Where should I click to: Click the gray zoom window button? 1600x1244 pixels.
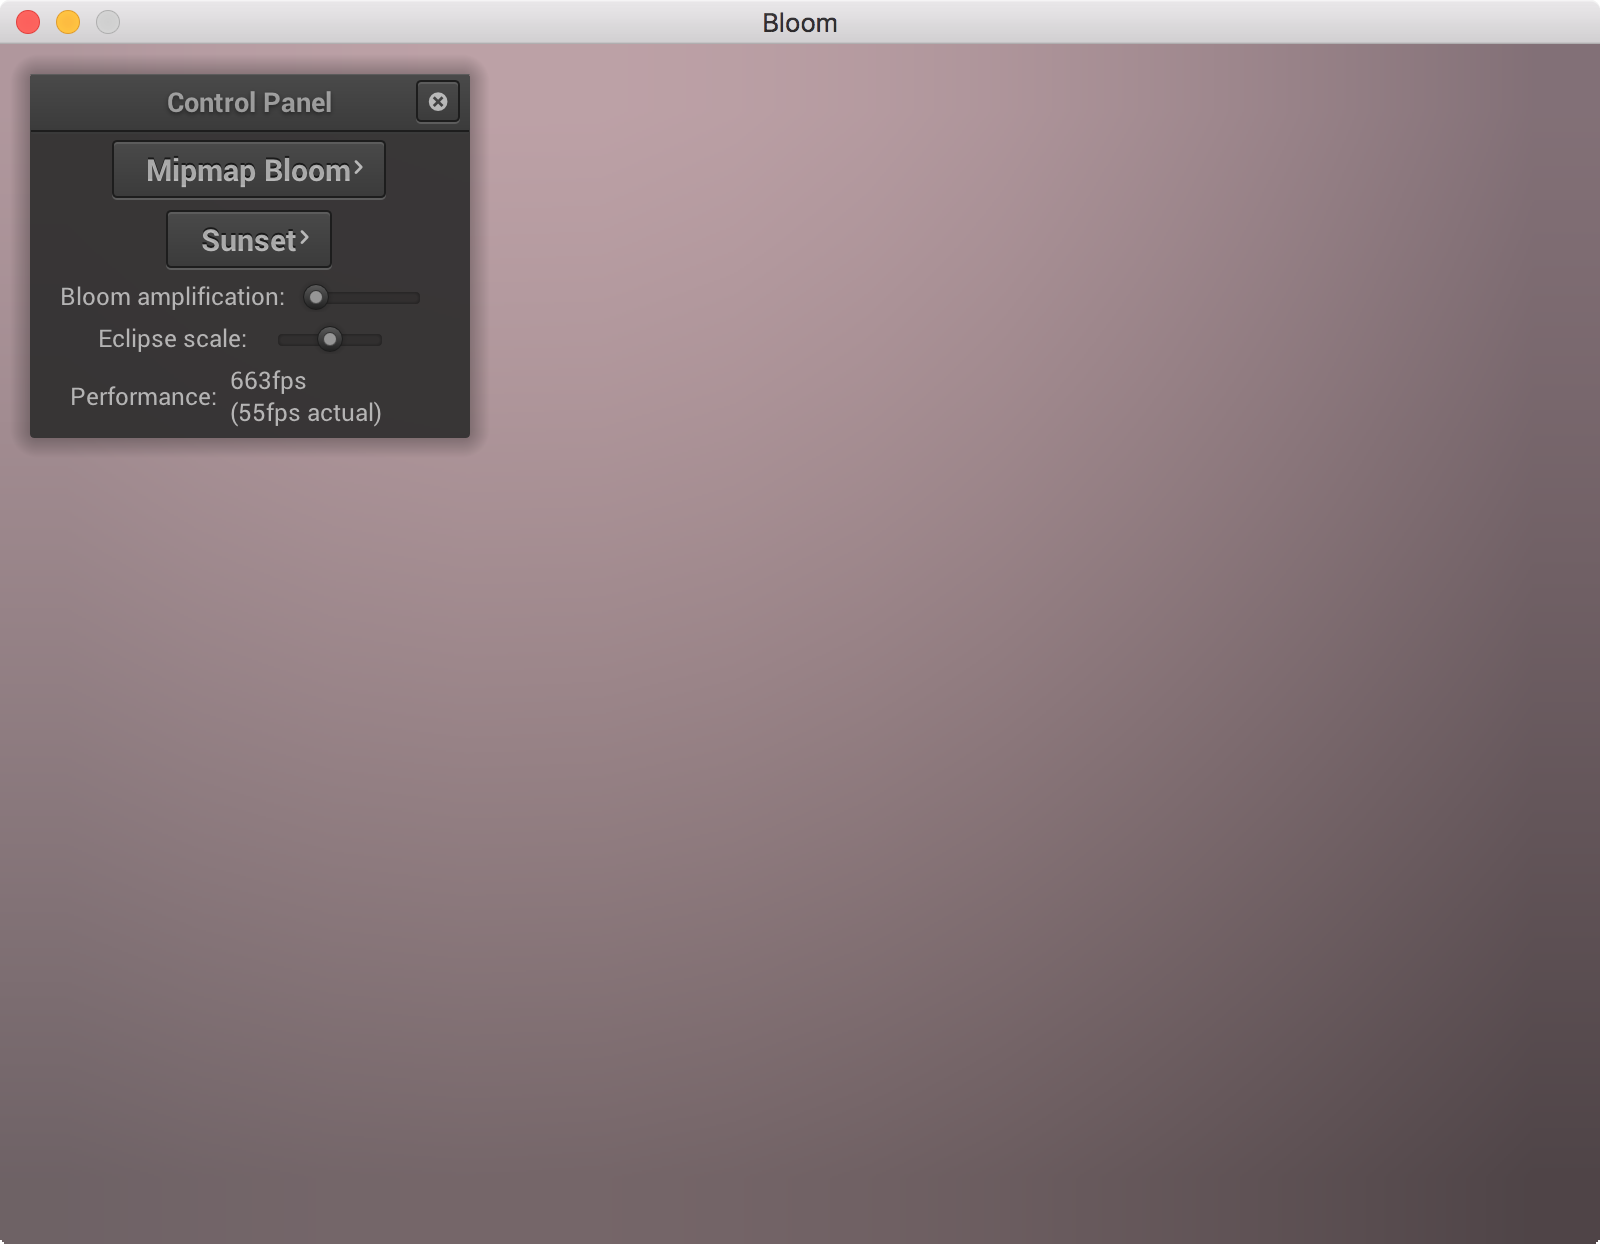pyautogui.click(x=108, y=22)
